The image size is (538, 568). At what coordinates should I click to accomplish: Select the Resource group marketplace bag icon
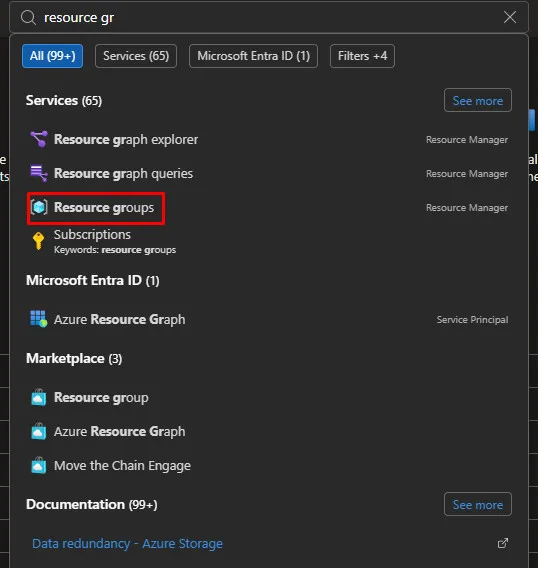39,397
